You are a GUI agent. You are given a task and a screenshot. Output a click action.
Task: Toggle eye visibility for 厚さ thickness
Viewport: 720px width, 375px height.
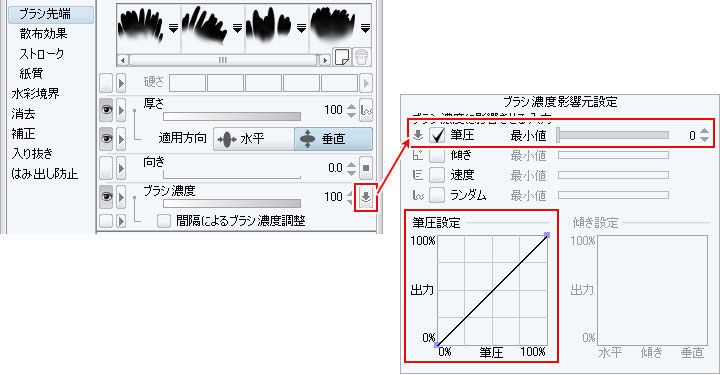[107, 110]
